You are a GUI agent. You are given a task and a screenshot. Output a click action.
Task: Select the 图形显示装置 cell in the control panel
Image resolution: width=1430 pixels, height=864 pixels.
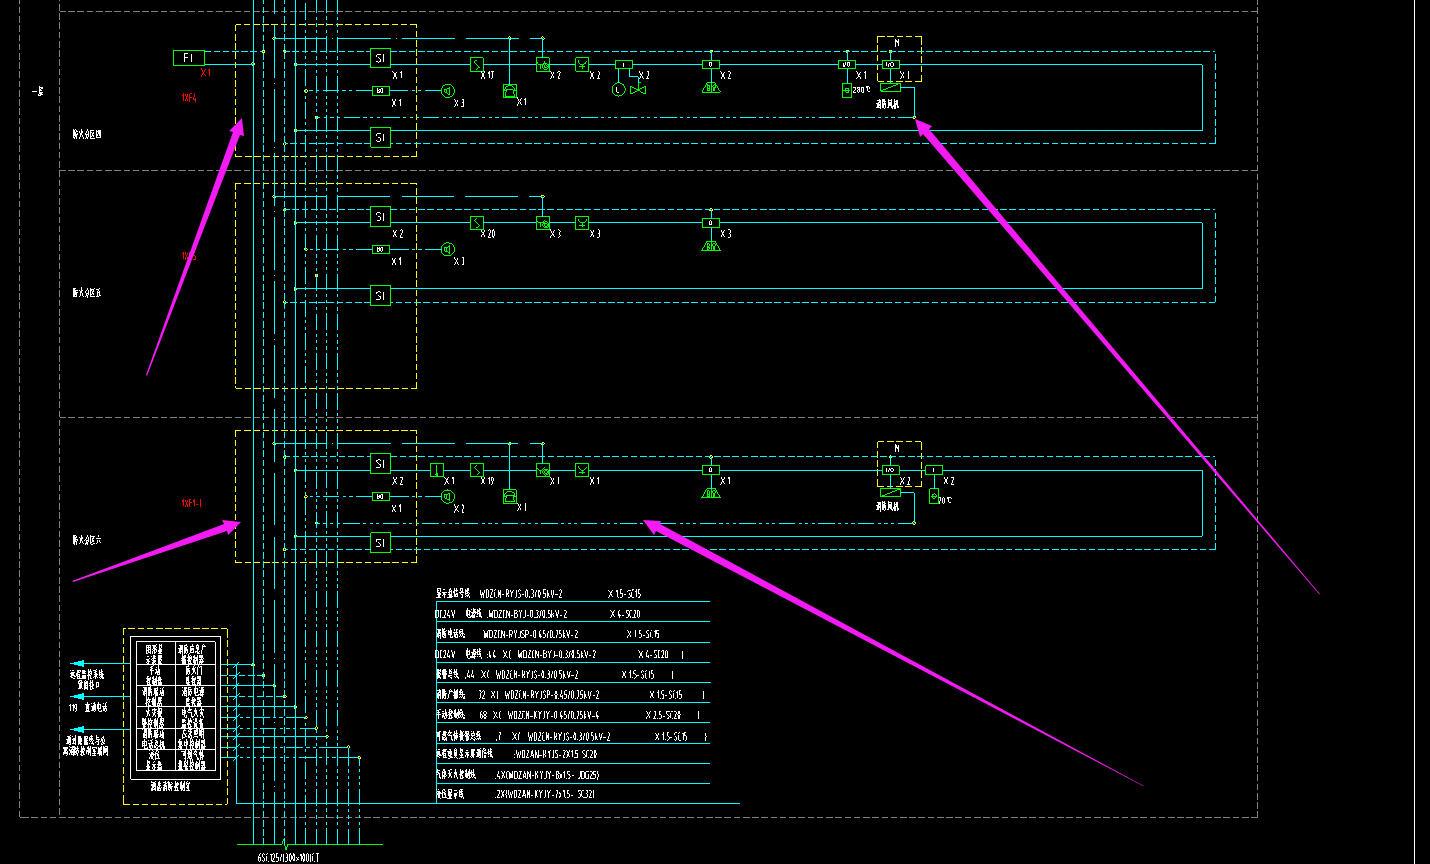click(154, 654)
